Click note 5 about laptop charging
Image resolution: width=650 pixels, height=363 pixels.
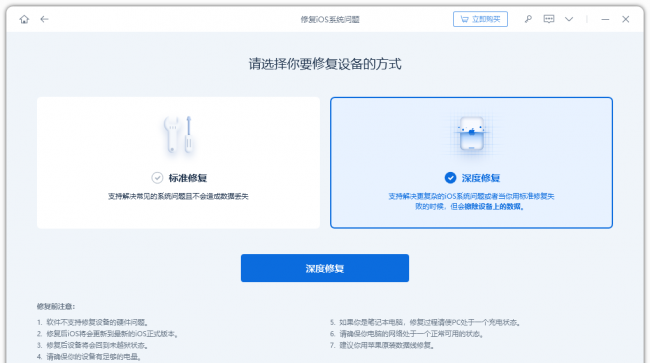coord(425,322)
